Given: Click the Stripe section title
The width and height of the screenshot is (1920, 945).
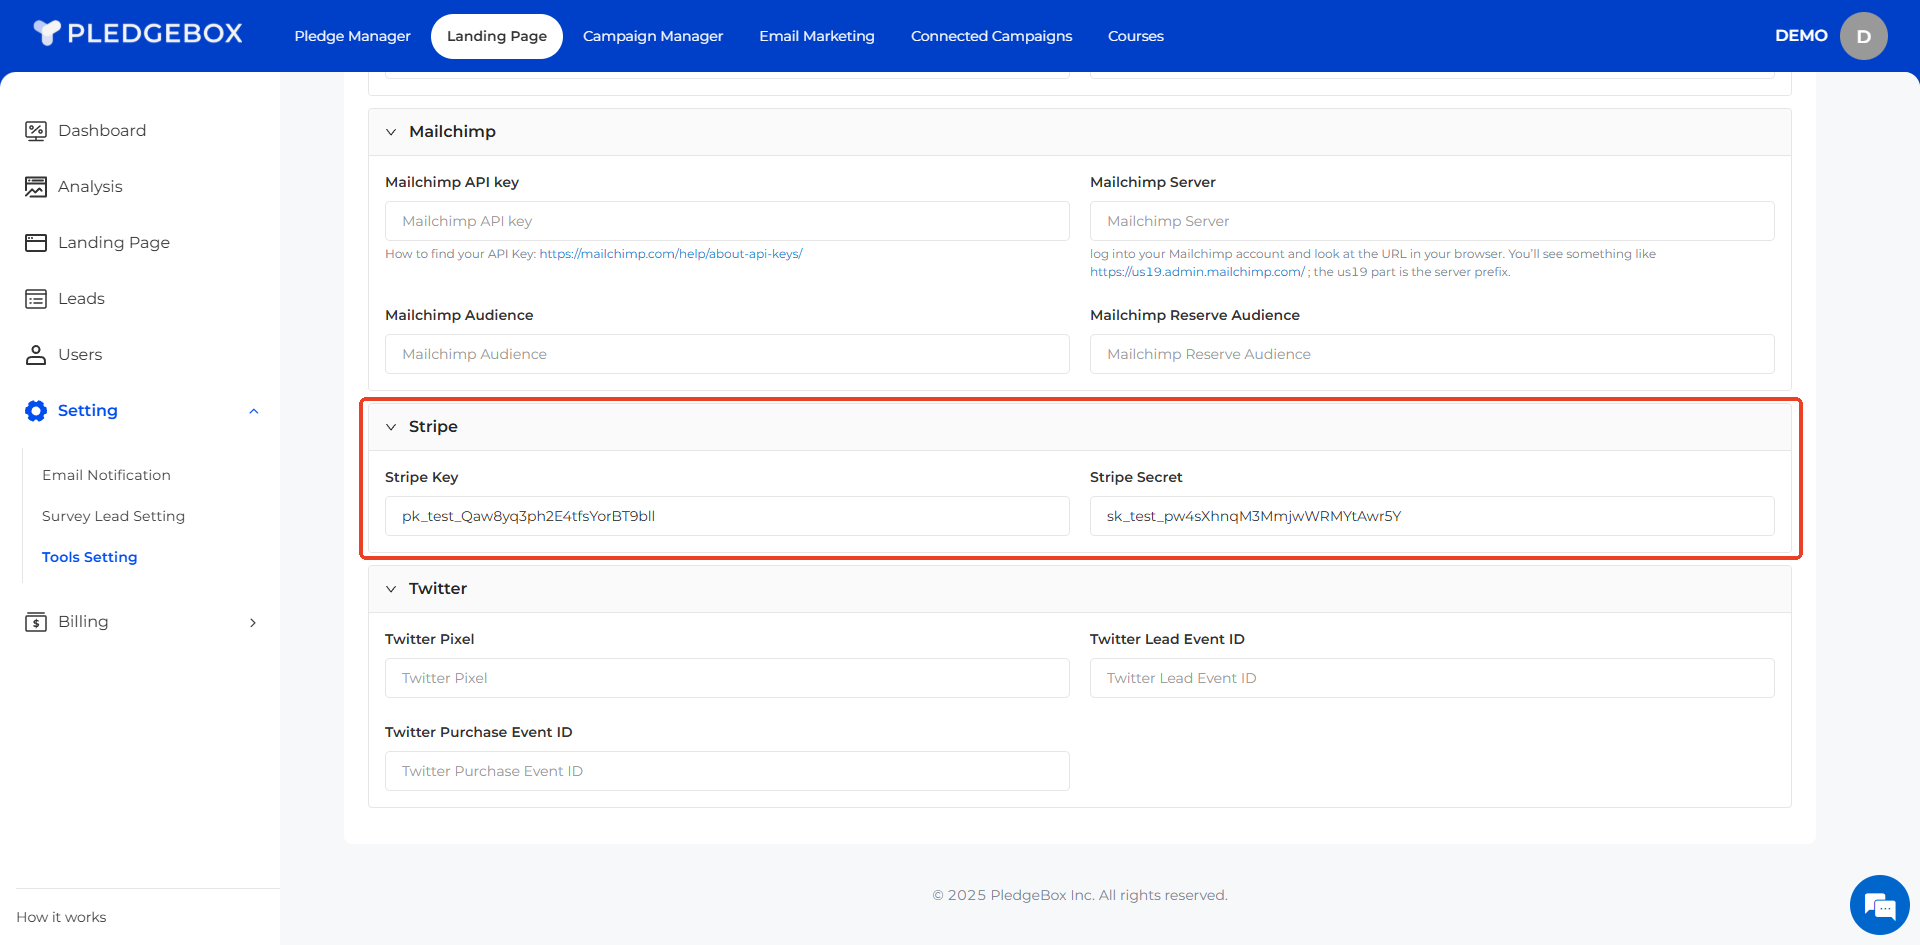Looking at the screenshot, I should coord(433,427).
